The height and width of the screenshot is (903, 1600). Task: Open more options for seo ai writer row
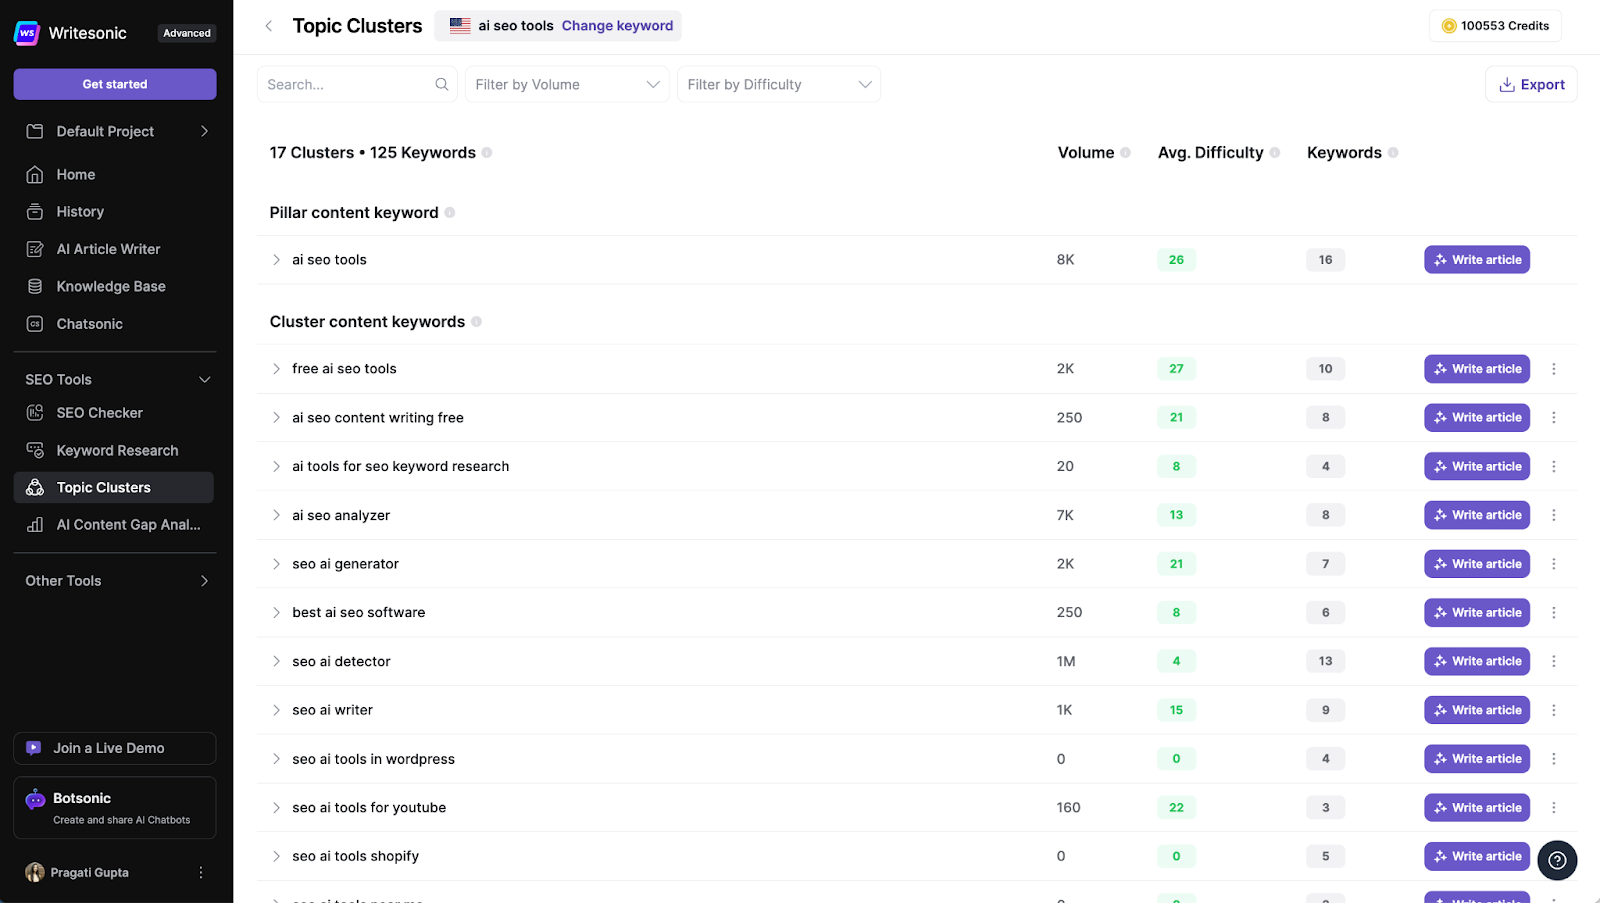(x=1554, y=710)
